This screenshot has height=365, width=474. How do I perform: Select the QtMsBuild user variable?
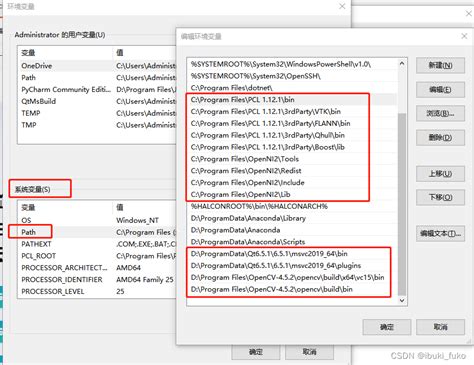point(97,101)
